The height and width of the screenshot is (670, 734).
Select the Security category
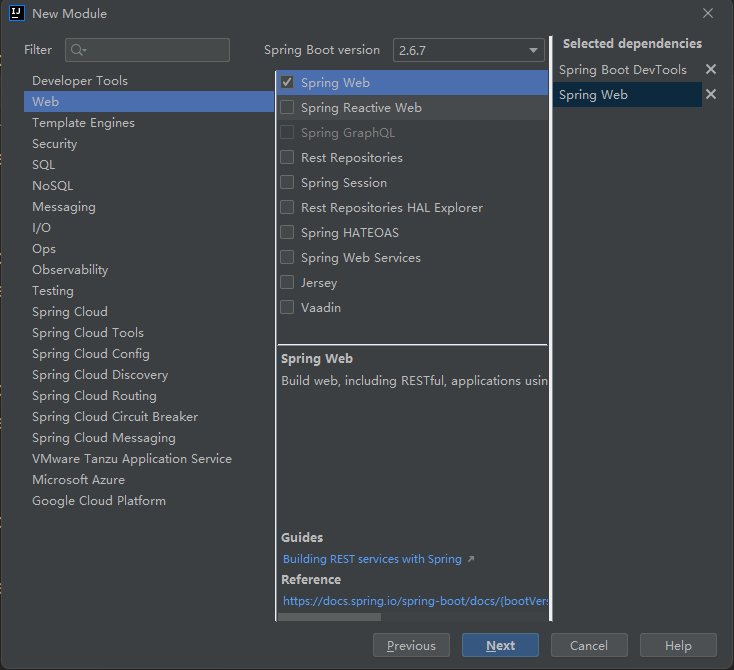point(149,144)
